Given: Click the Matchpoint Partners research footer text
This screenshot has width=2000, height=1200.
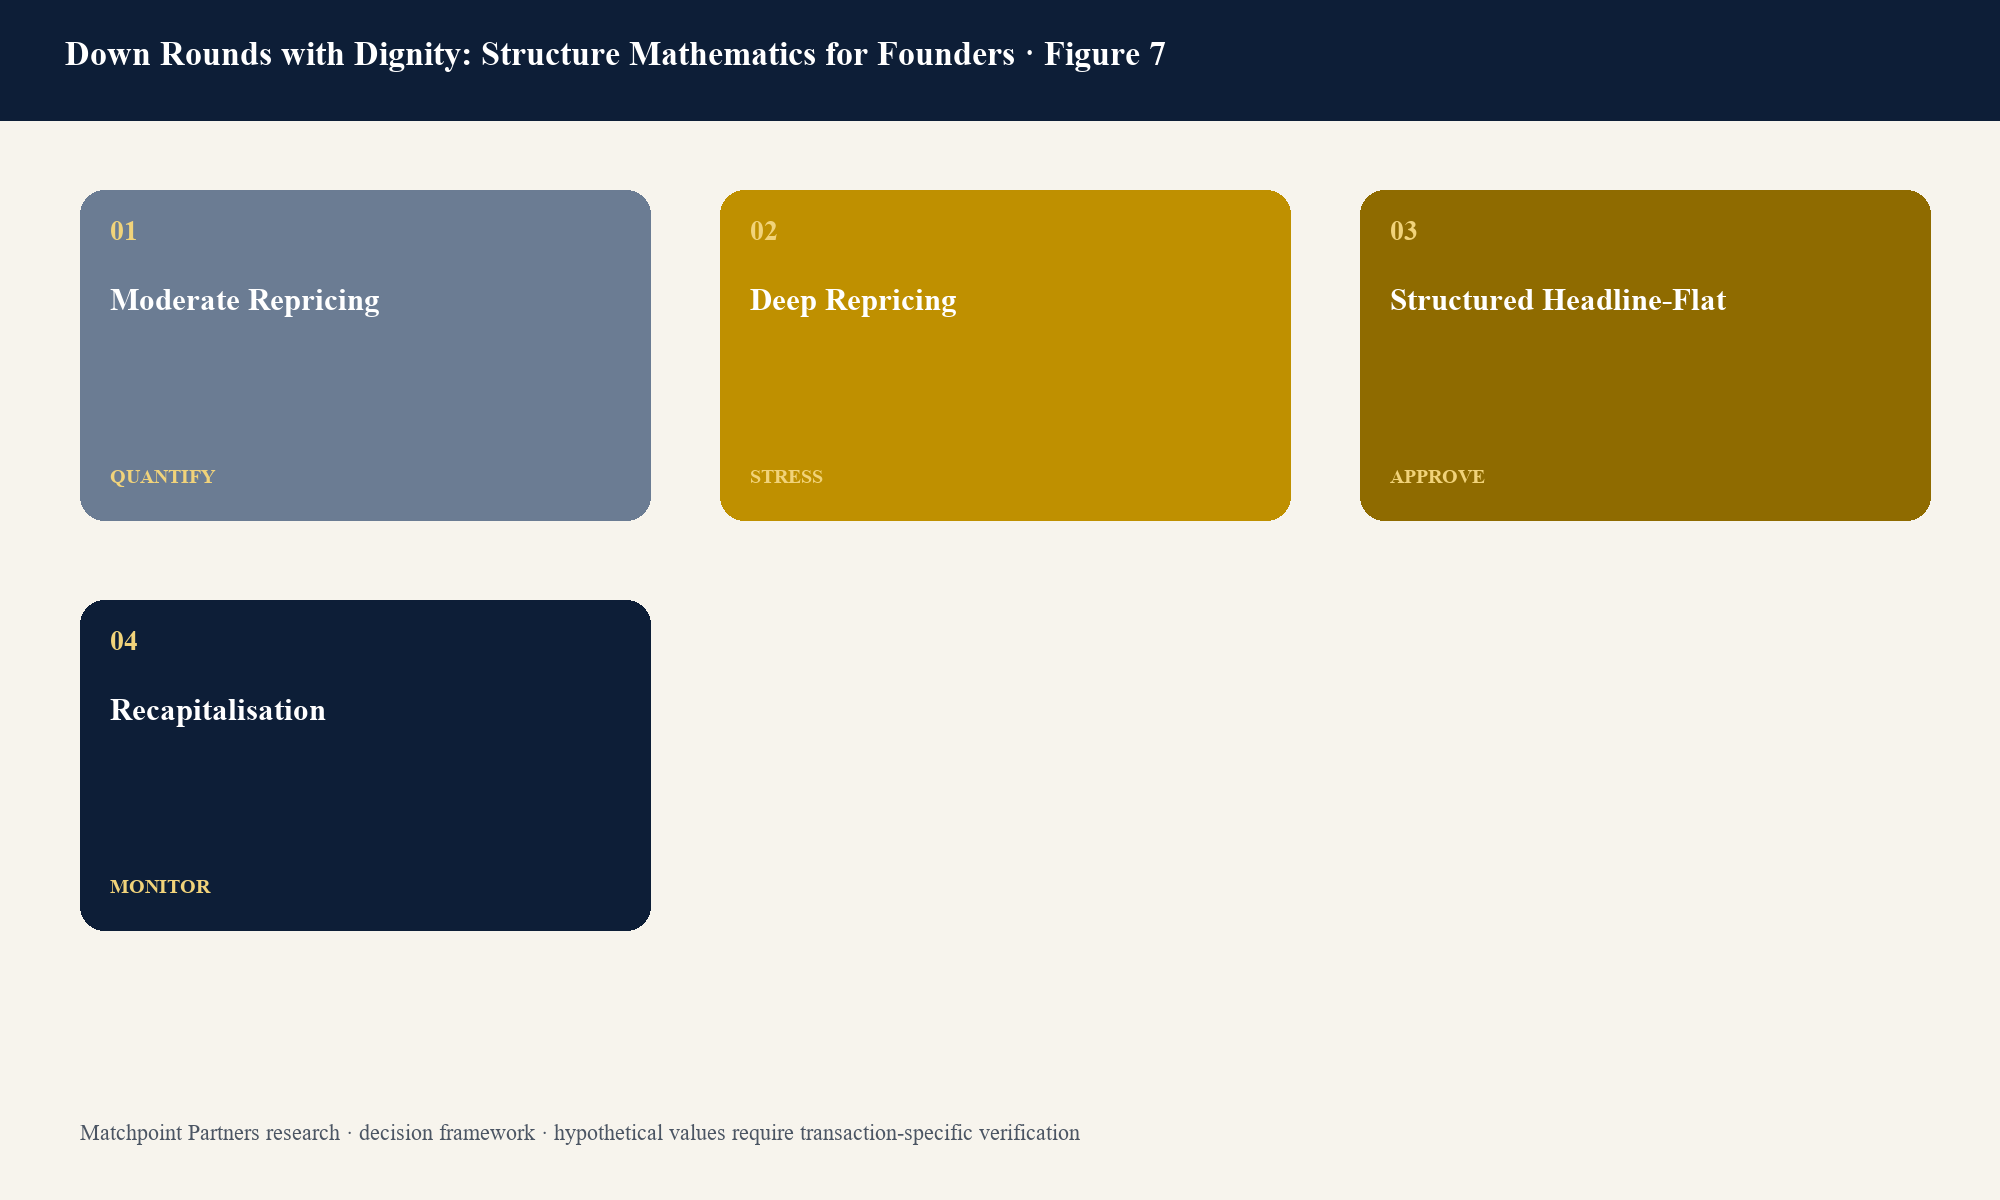Looking at the screenshot, I should point(210,1133).
